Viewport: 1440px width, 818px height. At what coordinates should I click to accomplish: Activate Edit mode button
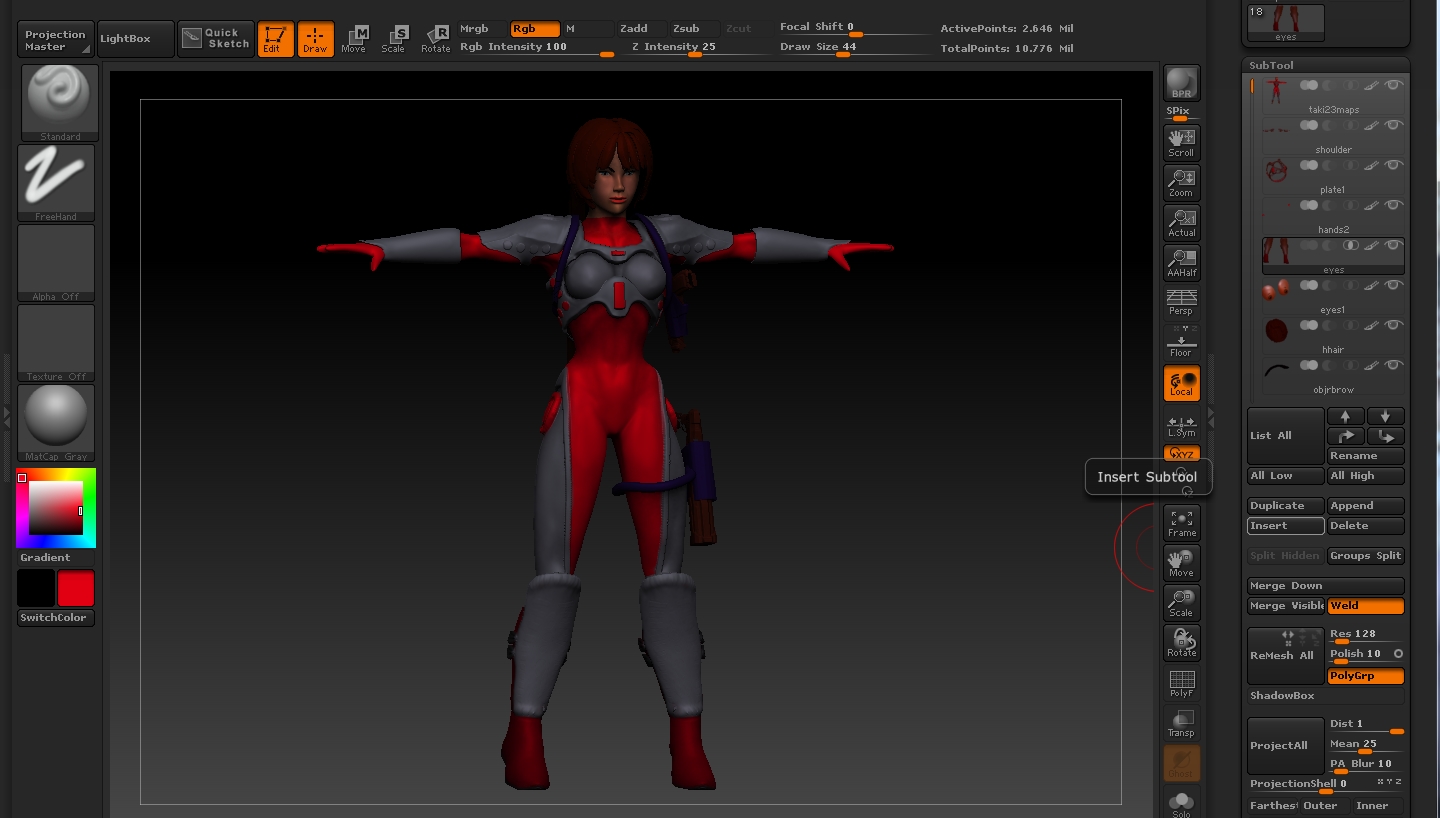click(275, 39)
